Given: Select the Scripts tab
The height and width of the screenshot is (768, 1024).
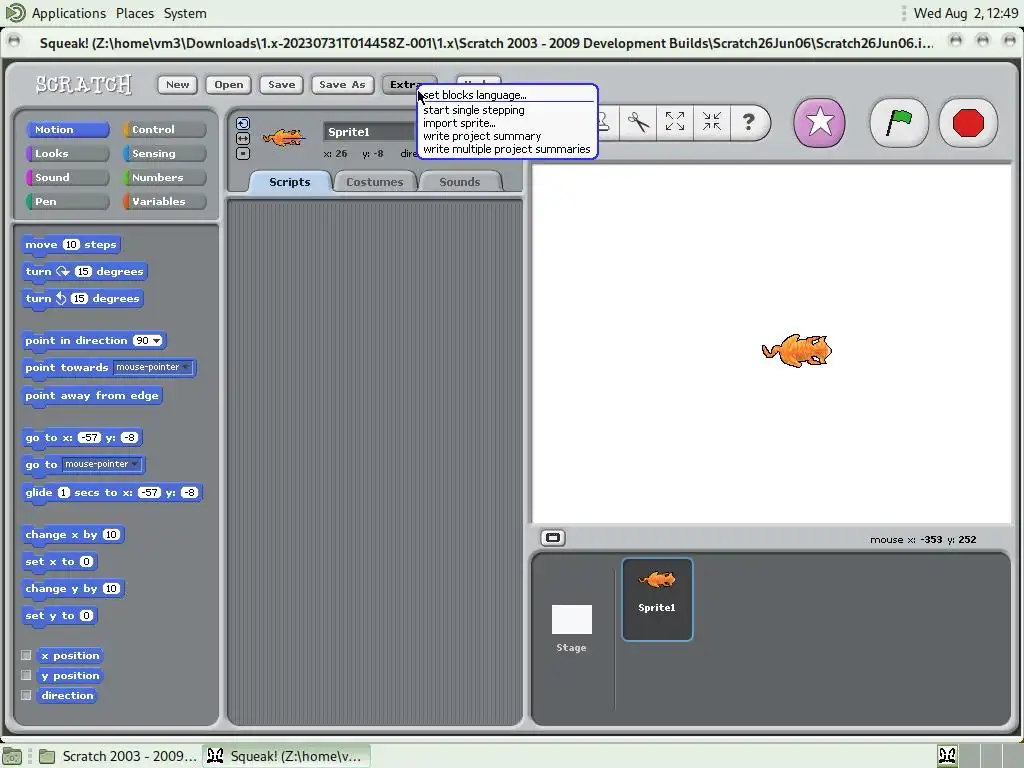Looking at the screenshot, I should pos(289,182).
